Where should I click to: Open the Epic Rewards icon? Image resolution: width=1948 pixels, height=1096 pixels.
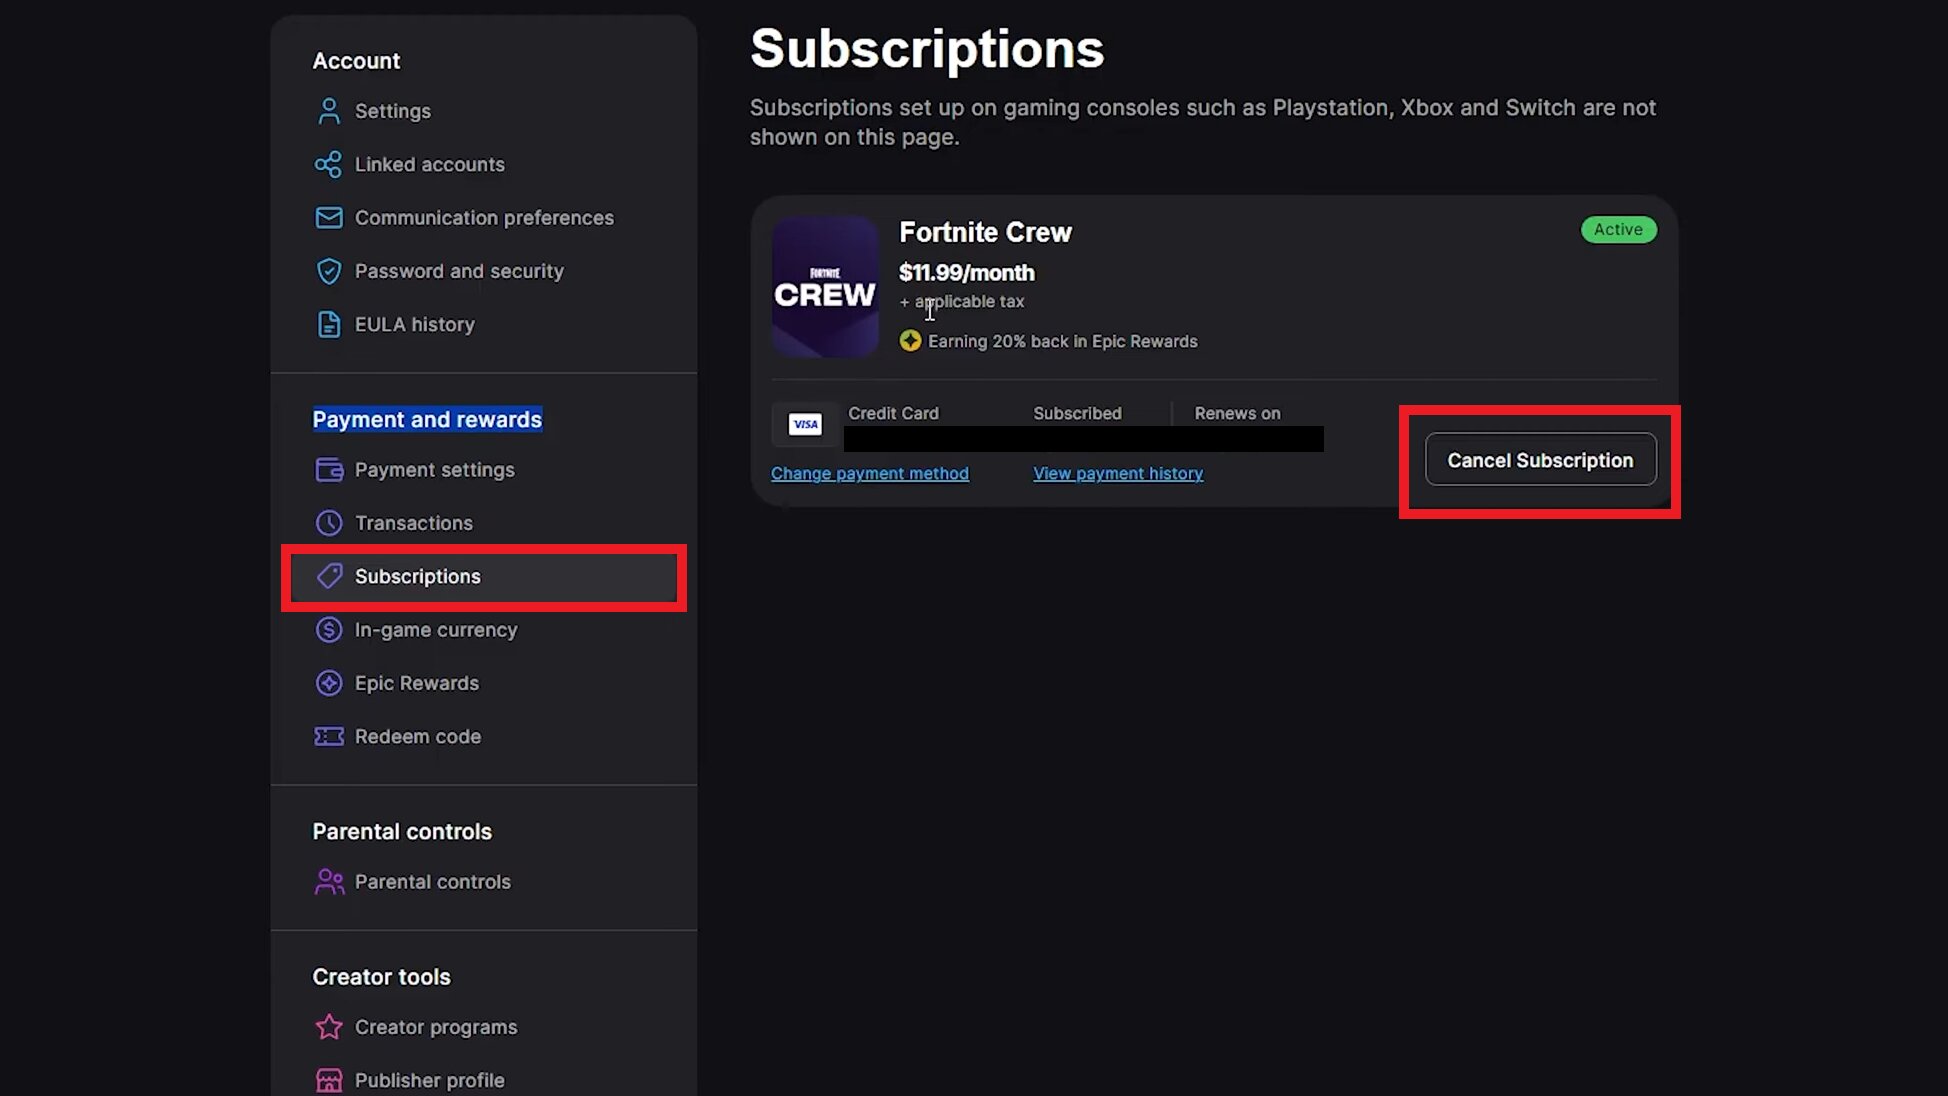pyautogui.click(x=328, y=682)
